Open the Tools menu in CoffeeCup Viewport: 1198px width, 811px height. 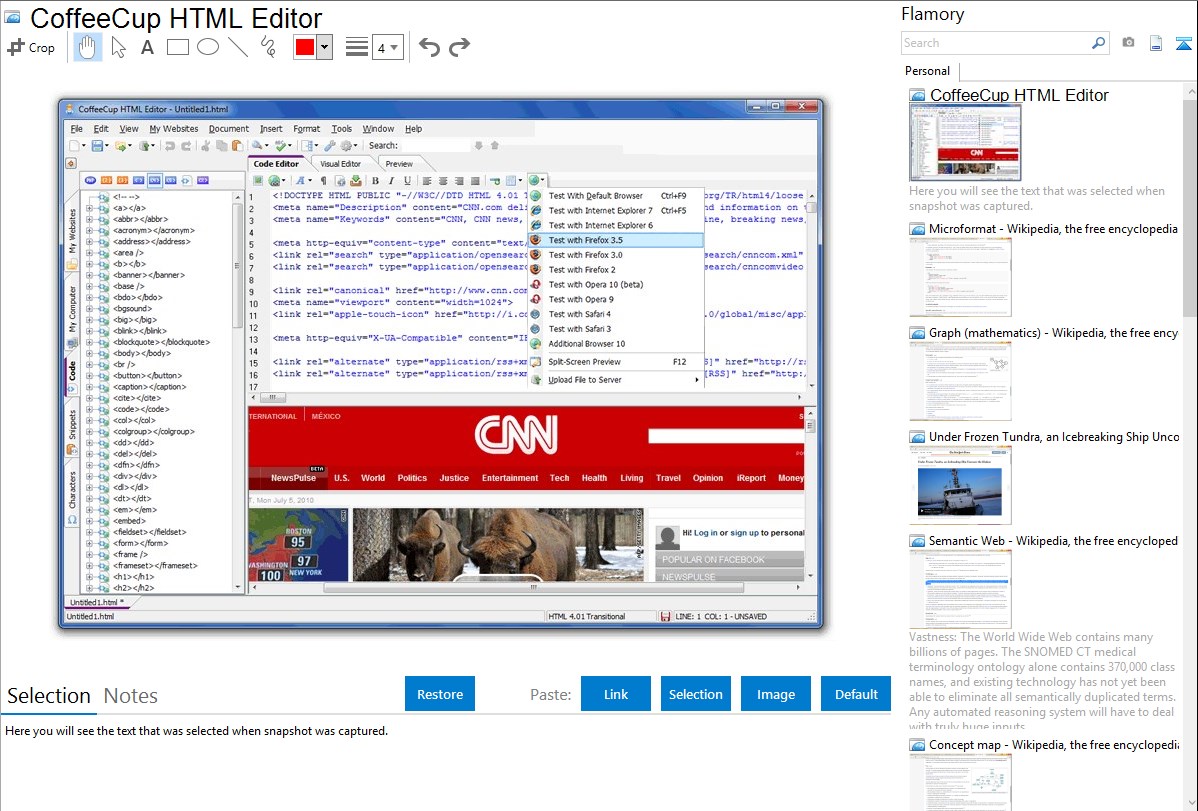pos(342,128)
